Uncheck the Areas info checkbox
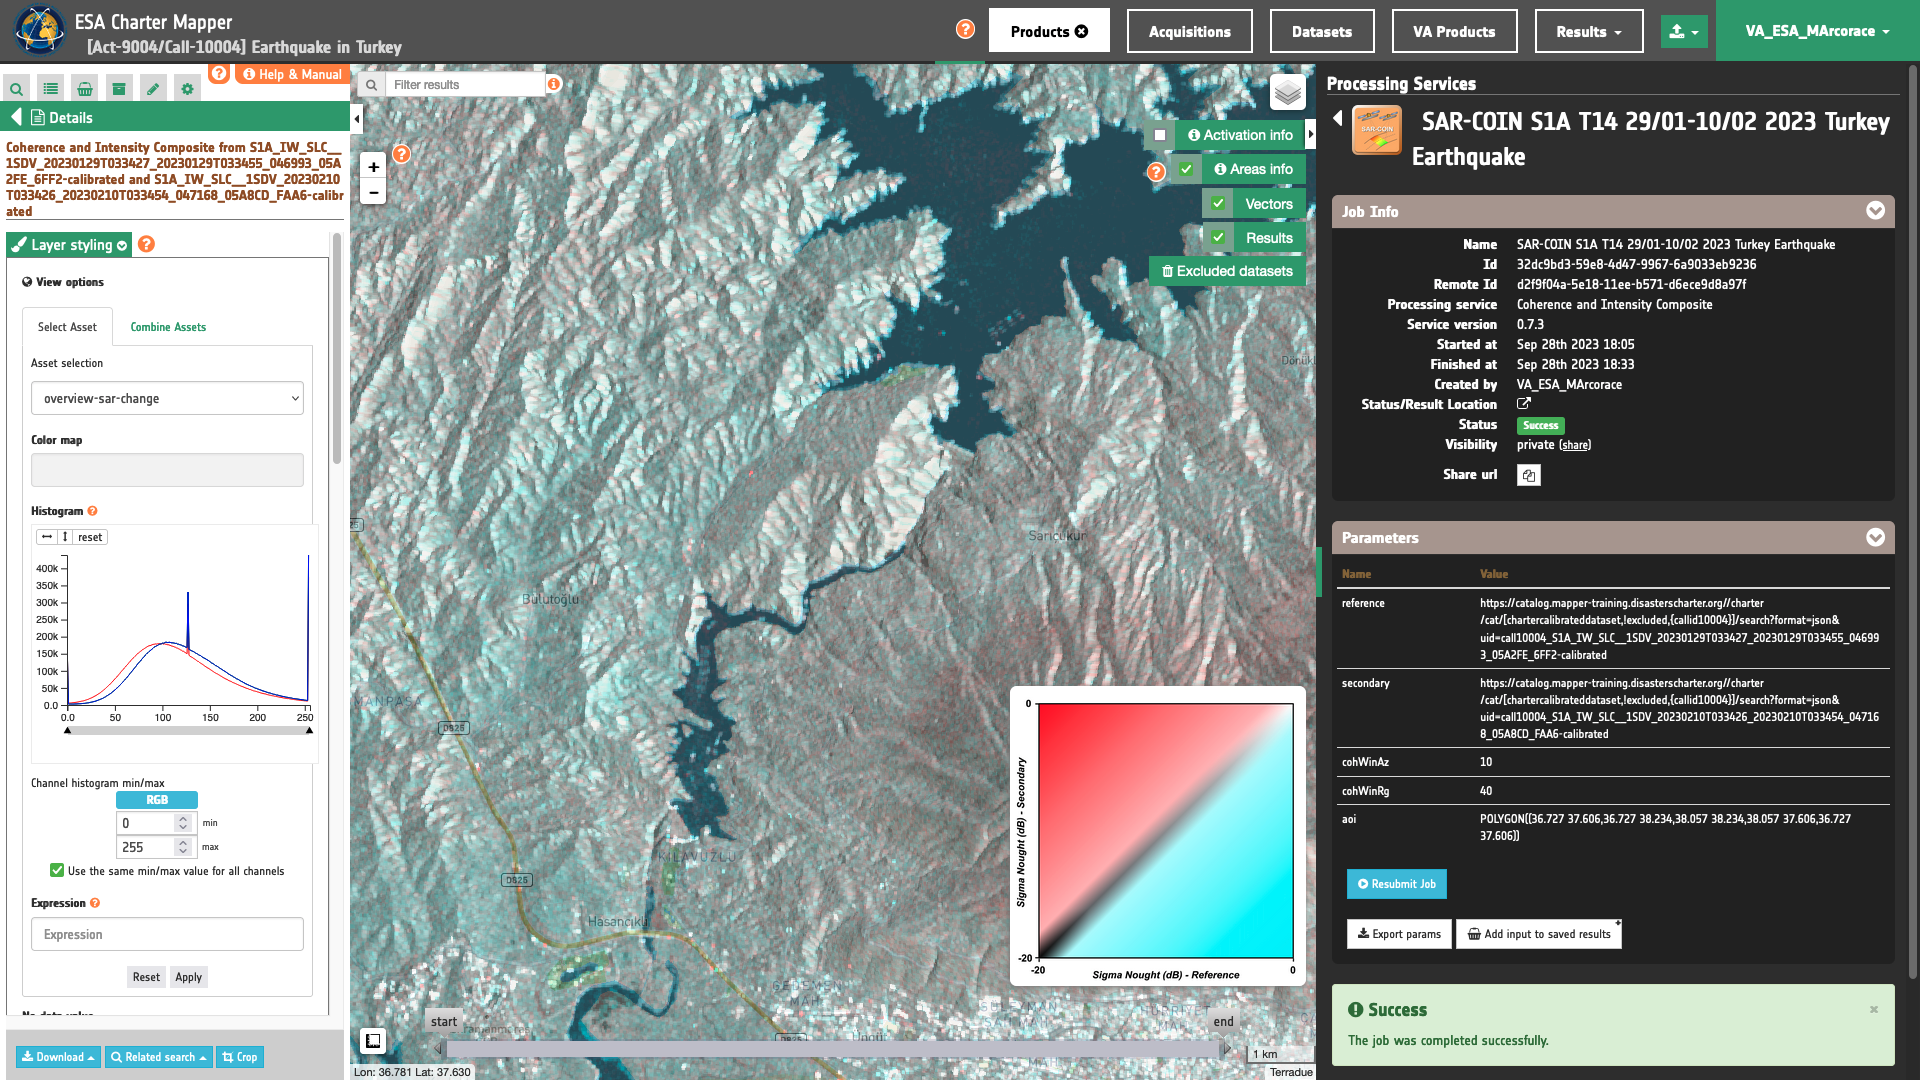This screenshot has width=1920, height=1080. [1186, 169]
